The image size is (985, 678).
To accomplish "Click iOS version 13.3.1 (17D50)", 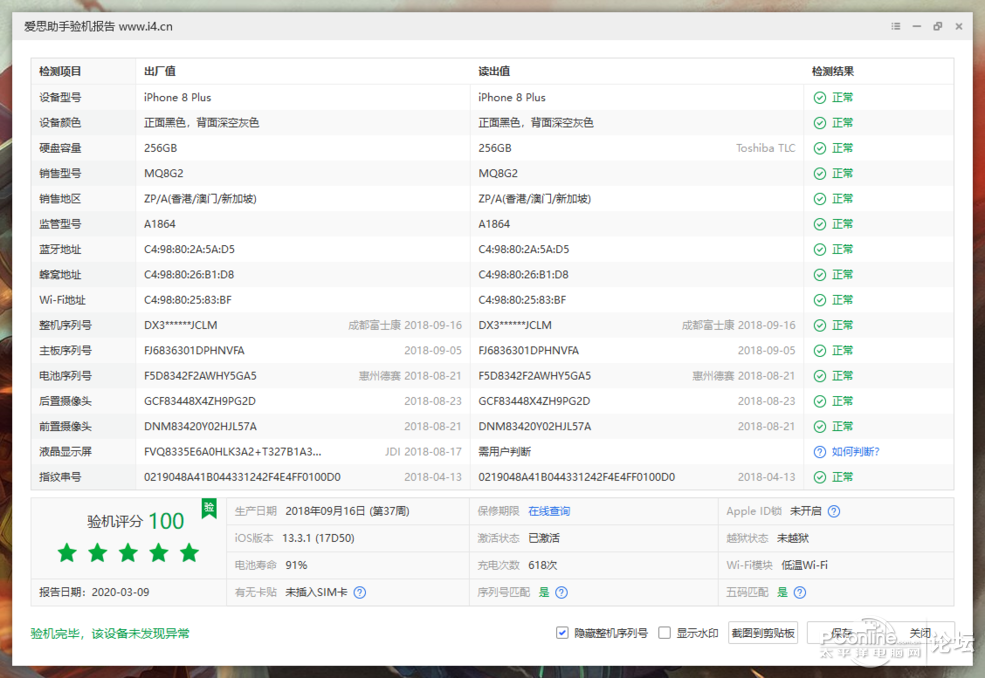I will coord(318,538).
